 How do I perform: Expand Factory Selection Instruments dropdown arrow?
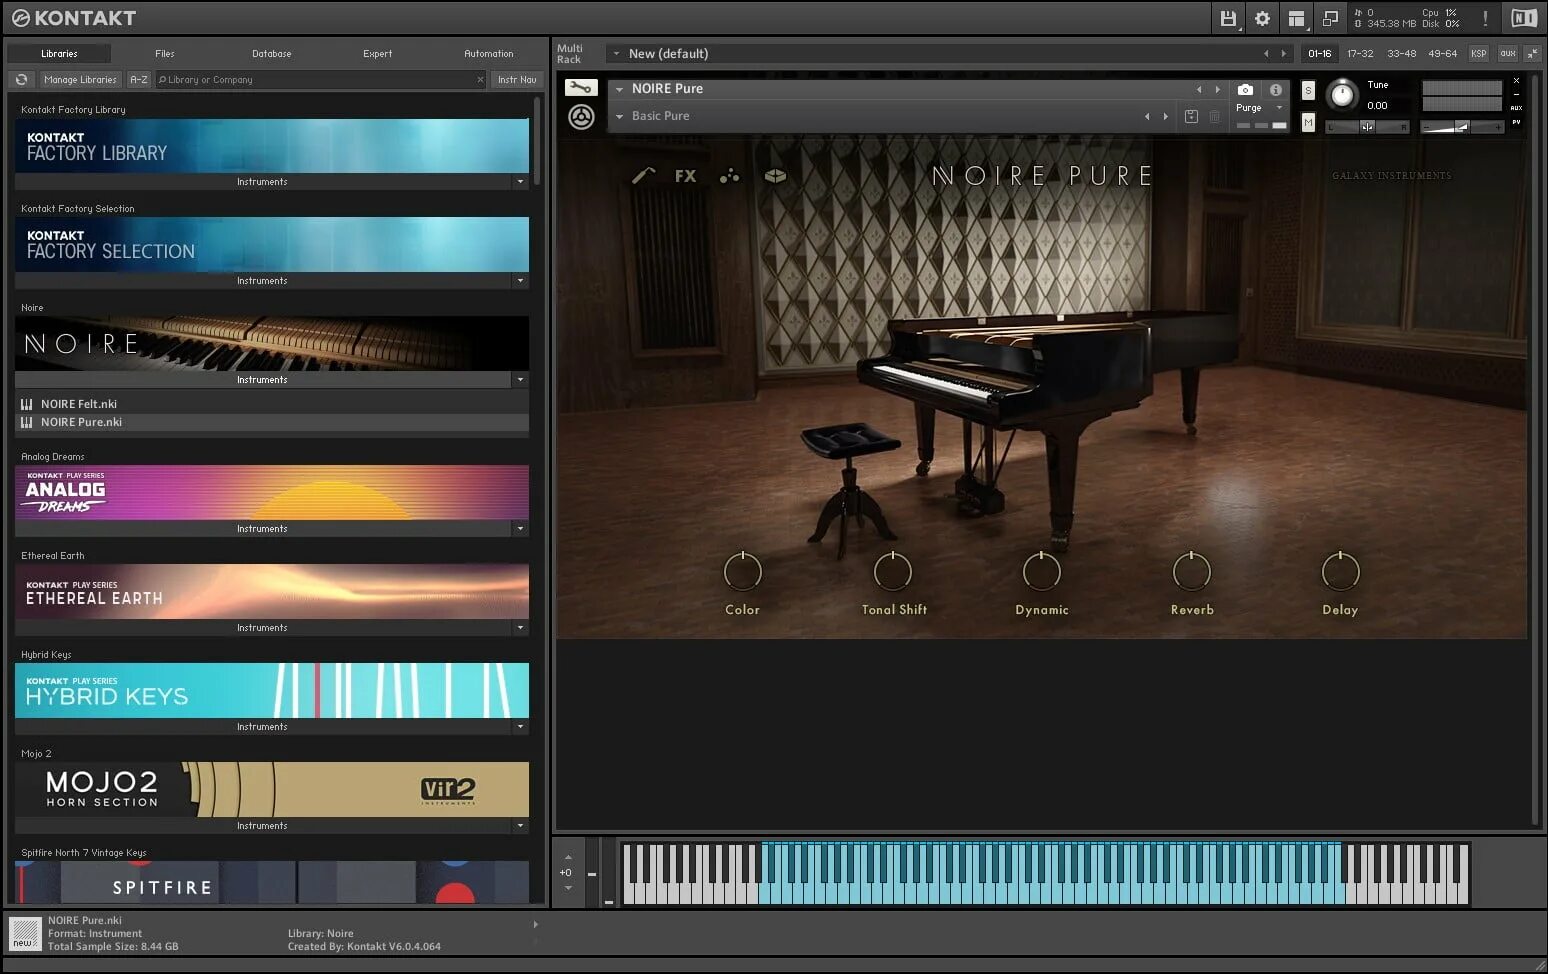coord(520,281)
